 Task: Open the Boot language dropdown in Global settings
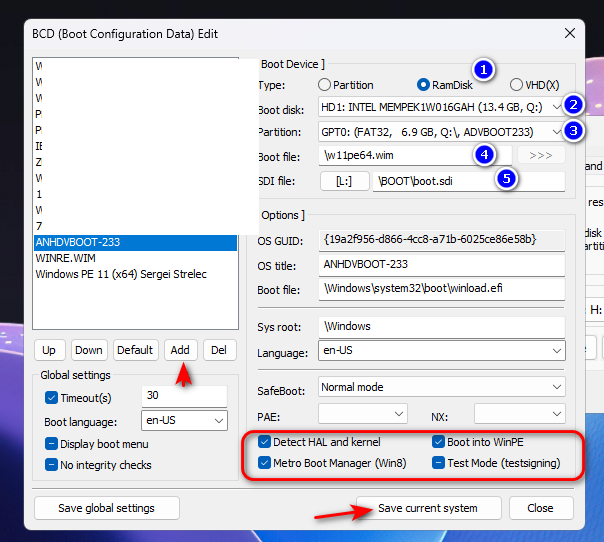[184, 420]
